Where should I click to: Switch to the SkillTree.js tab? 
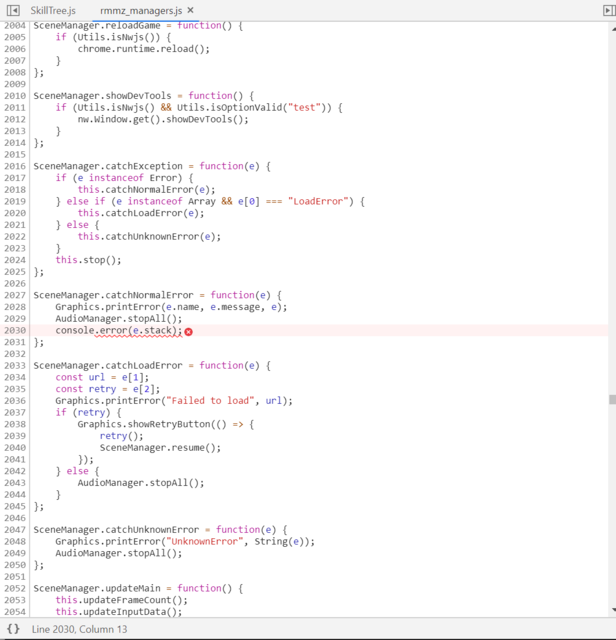(x=53, y=11)
